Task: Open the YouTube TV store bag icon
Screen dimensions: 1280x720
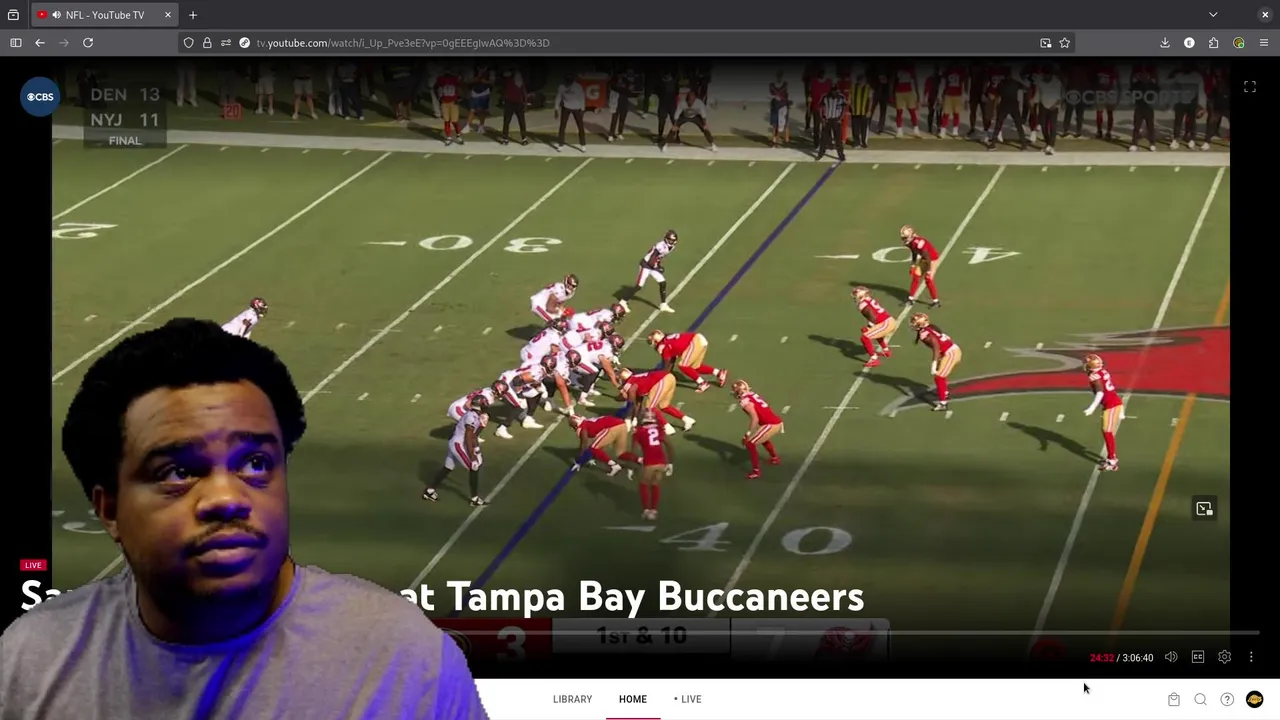Action: coord(1174,699)
